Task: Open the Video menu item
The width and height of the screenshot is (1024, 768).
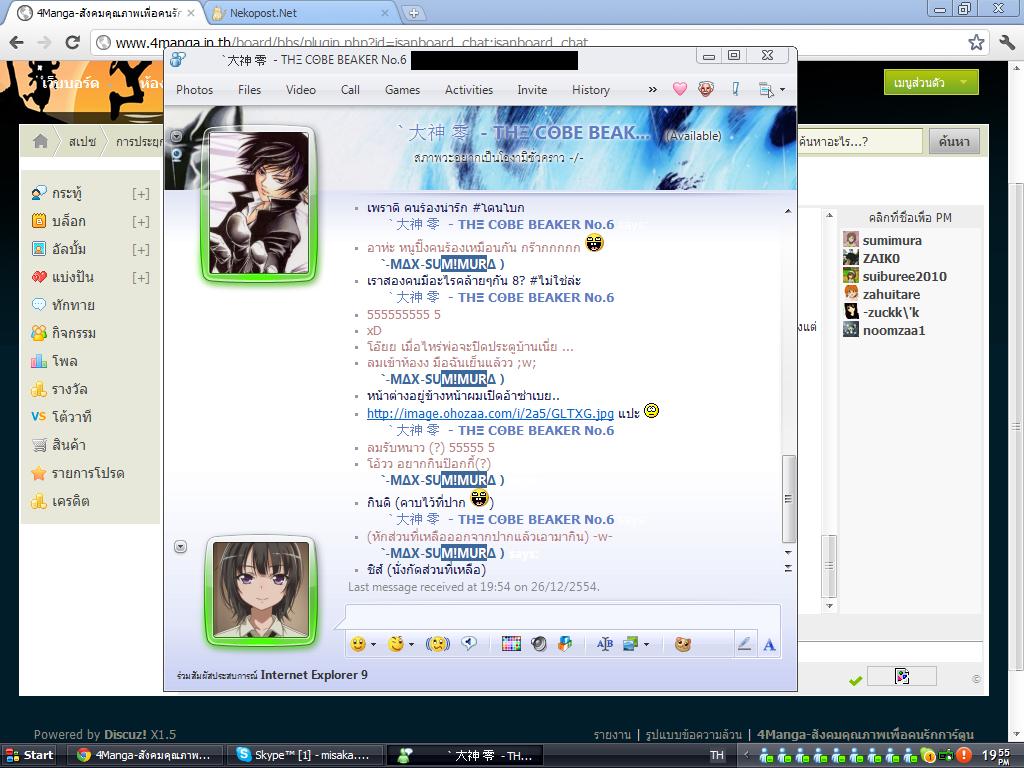Action: pos(300,89)
